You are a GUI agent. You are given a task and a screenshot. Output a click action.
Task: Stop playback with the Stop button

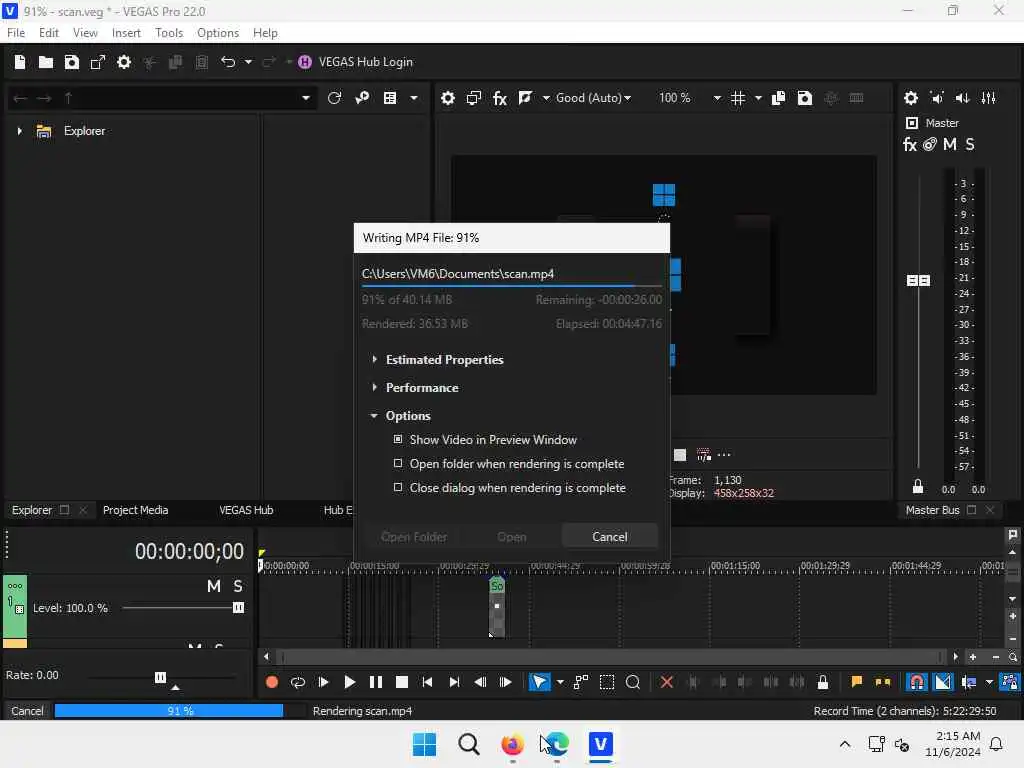pos(402,682)
